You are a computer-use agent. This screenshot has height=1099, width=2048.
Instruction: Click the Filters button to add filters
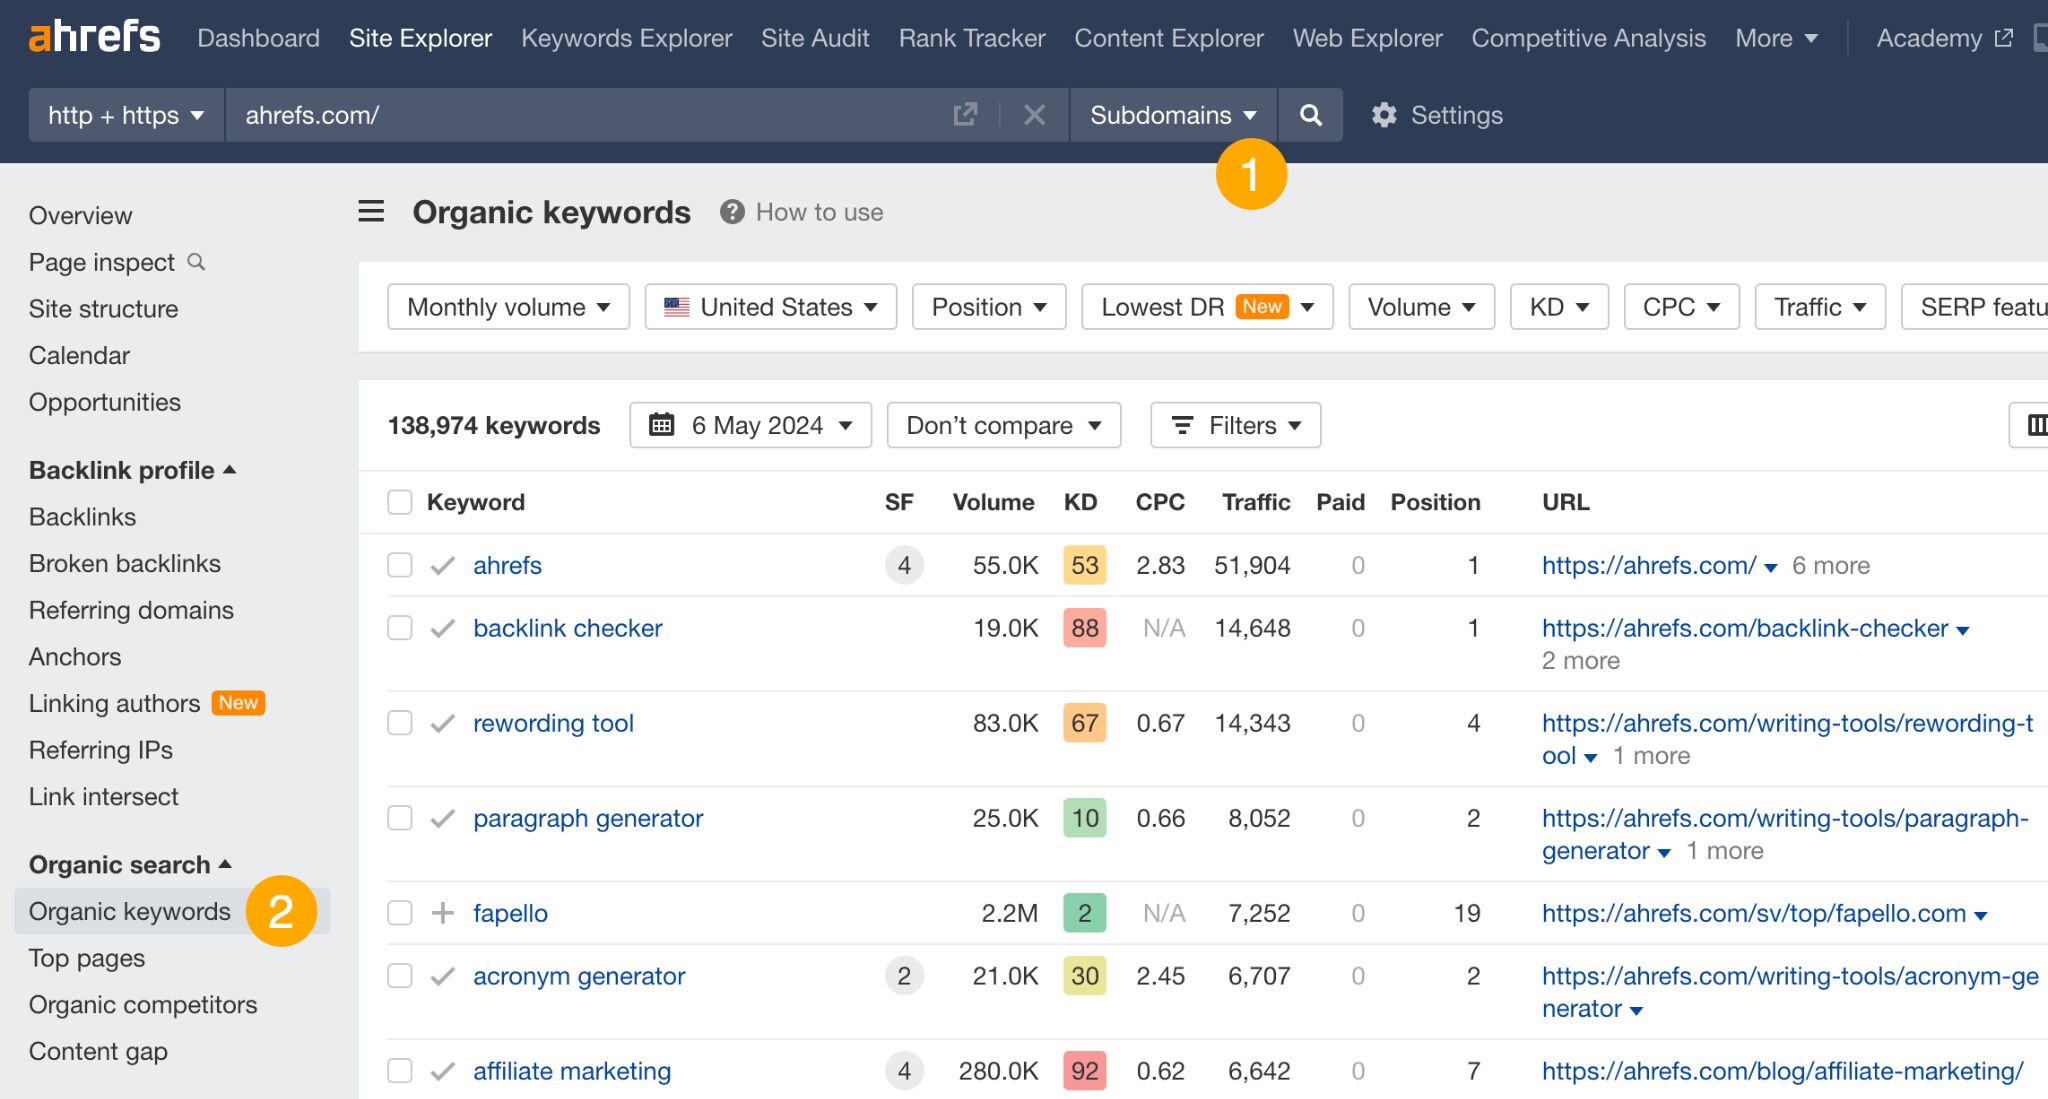pos(1234,424)
